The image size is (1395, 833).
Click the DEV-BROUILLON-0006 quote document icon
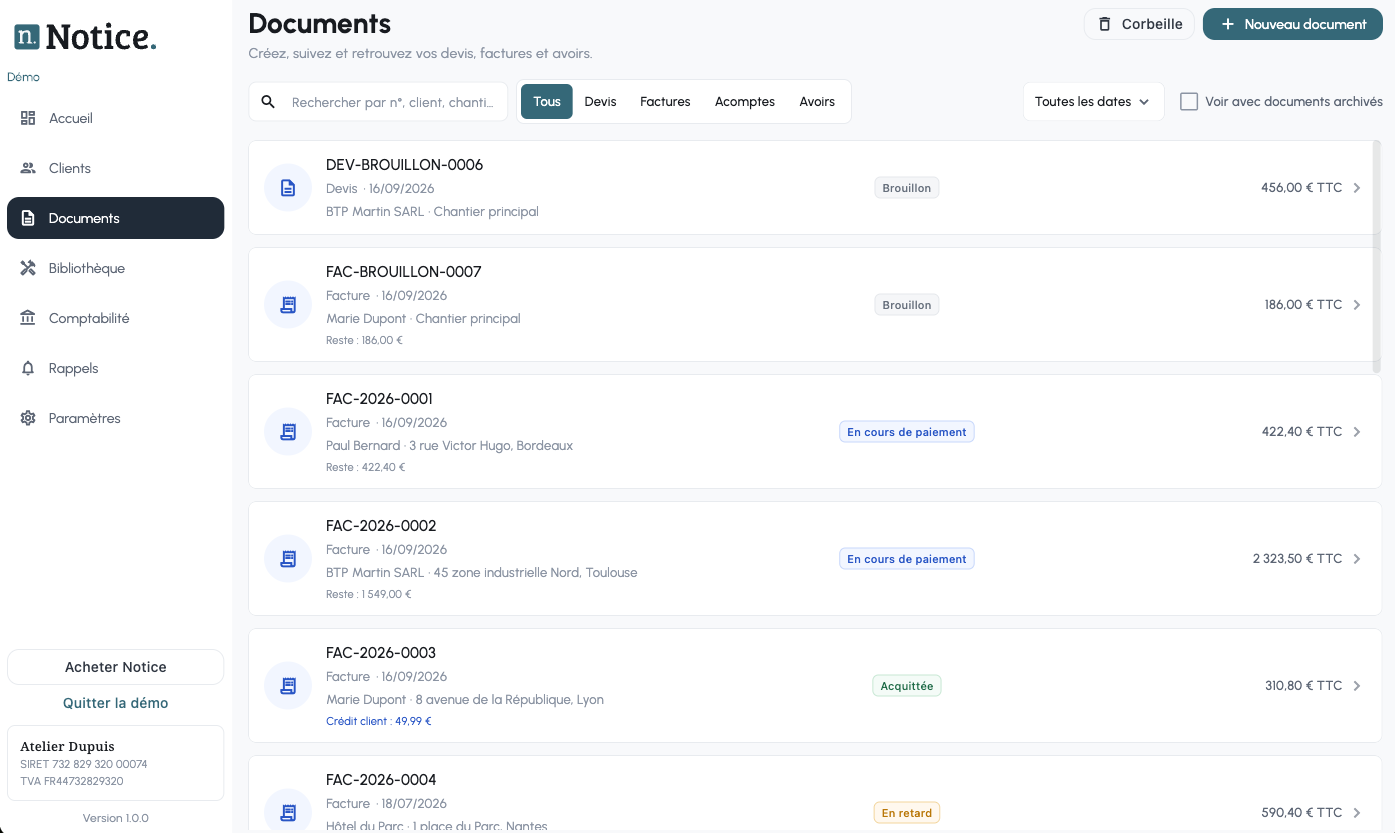pyautogui.click(x=288, y=188)
